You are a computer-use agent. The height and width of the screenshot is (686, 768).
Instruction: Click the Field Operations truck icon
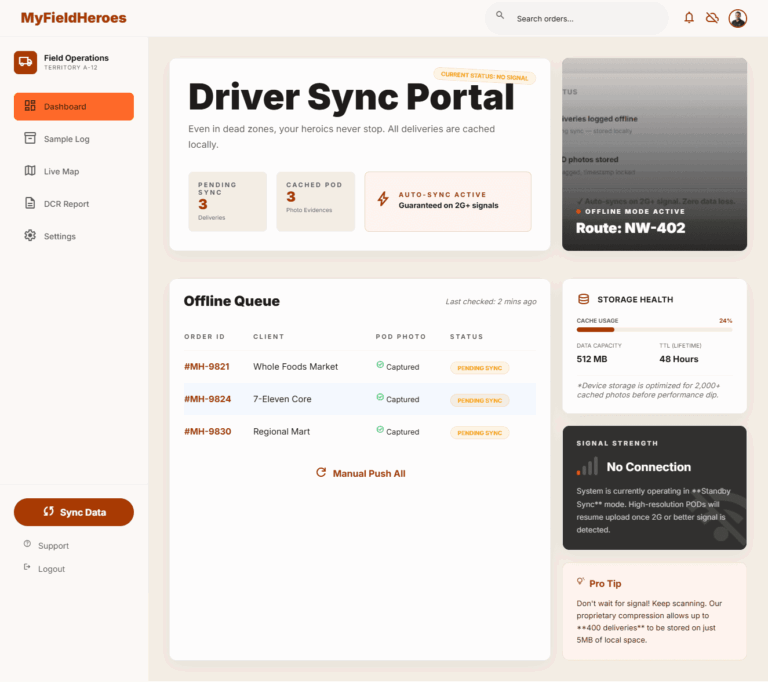[25, 62]
